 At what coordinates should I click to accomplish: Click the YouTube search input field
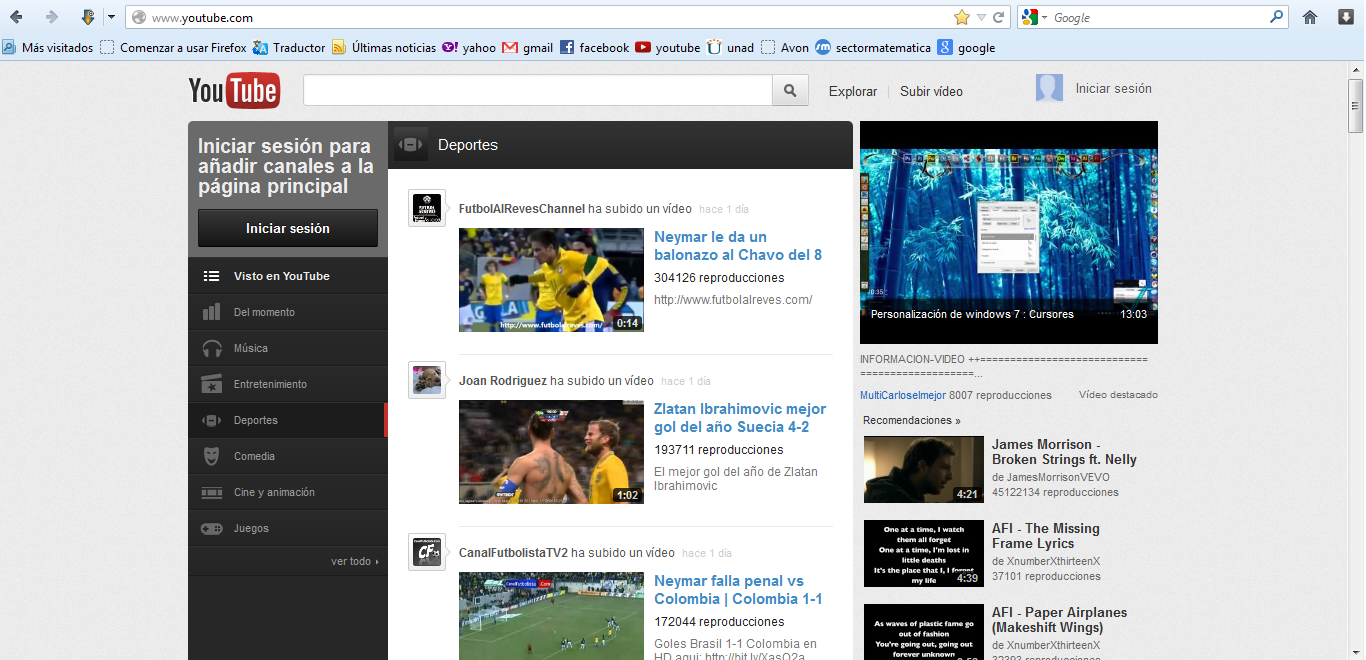click(538, 90)
